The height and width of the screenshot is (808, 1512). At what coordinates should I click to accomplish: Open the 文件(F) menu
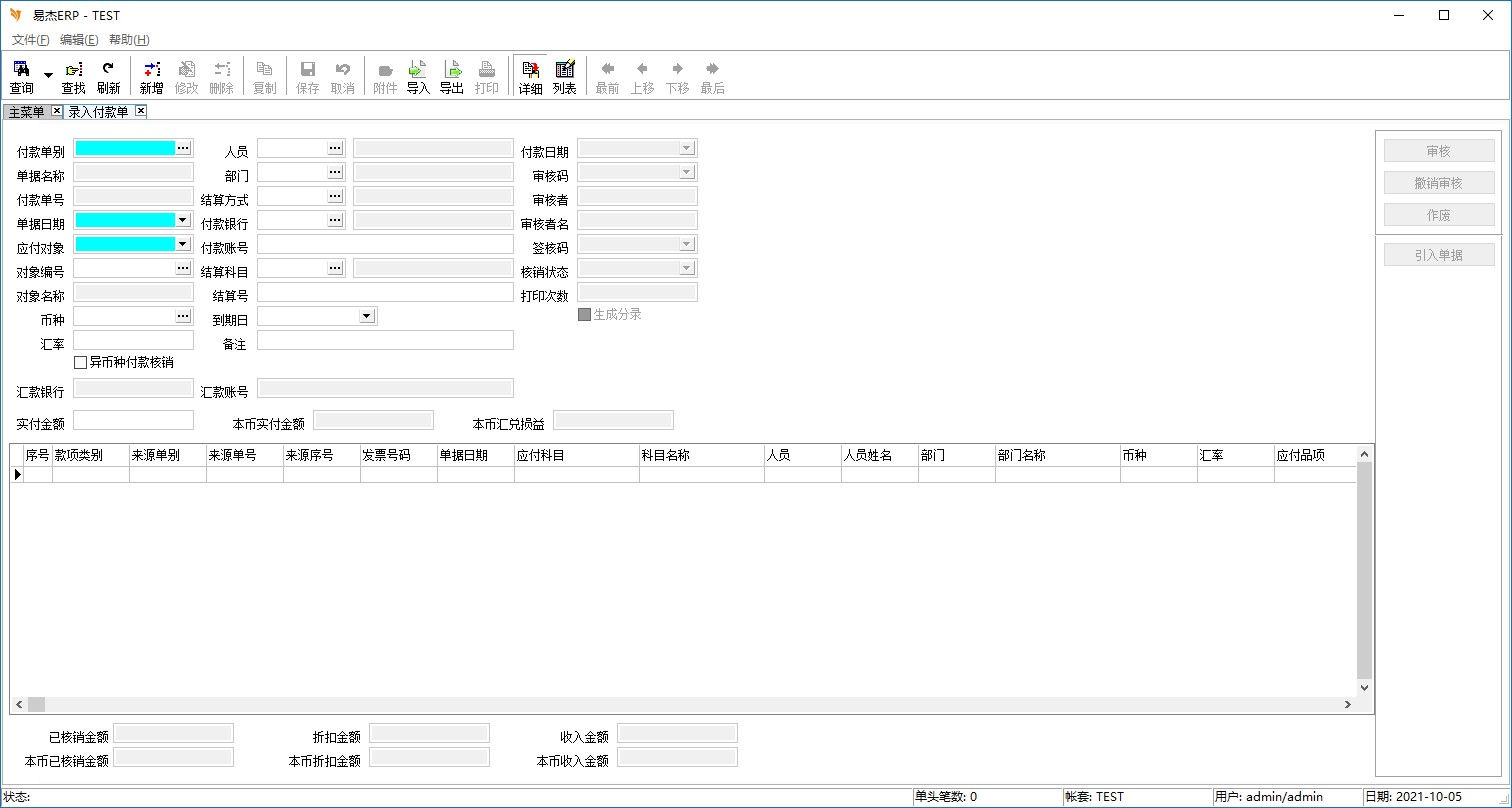[30, 40]
